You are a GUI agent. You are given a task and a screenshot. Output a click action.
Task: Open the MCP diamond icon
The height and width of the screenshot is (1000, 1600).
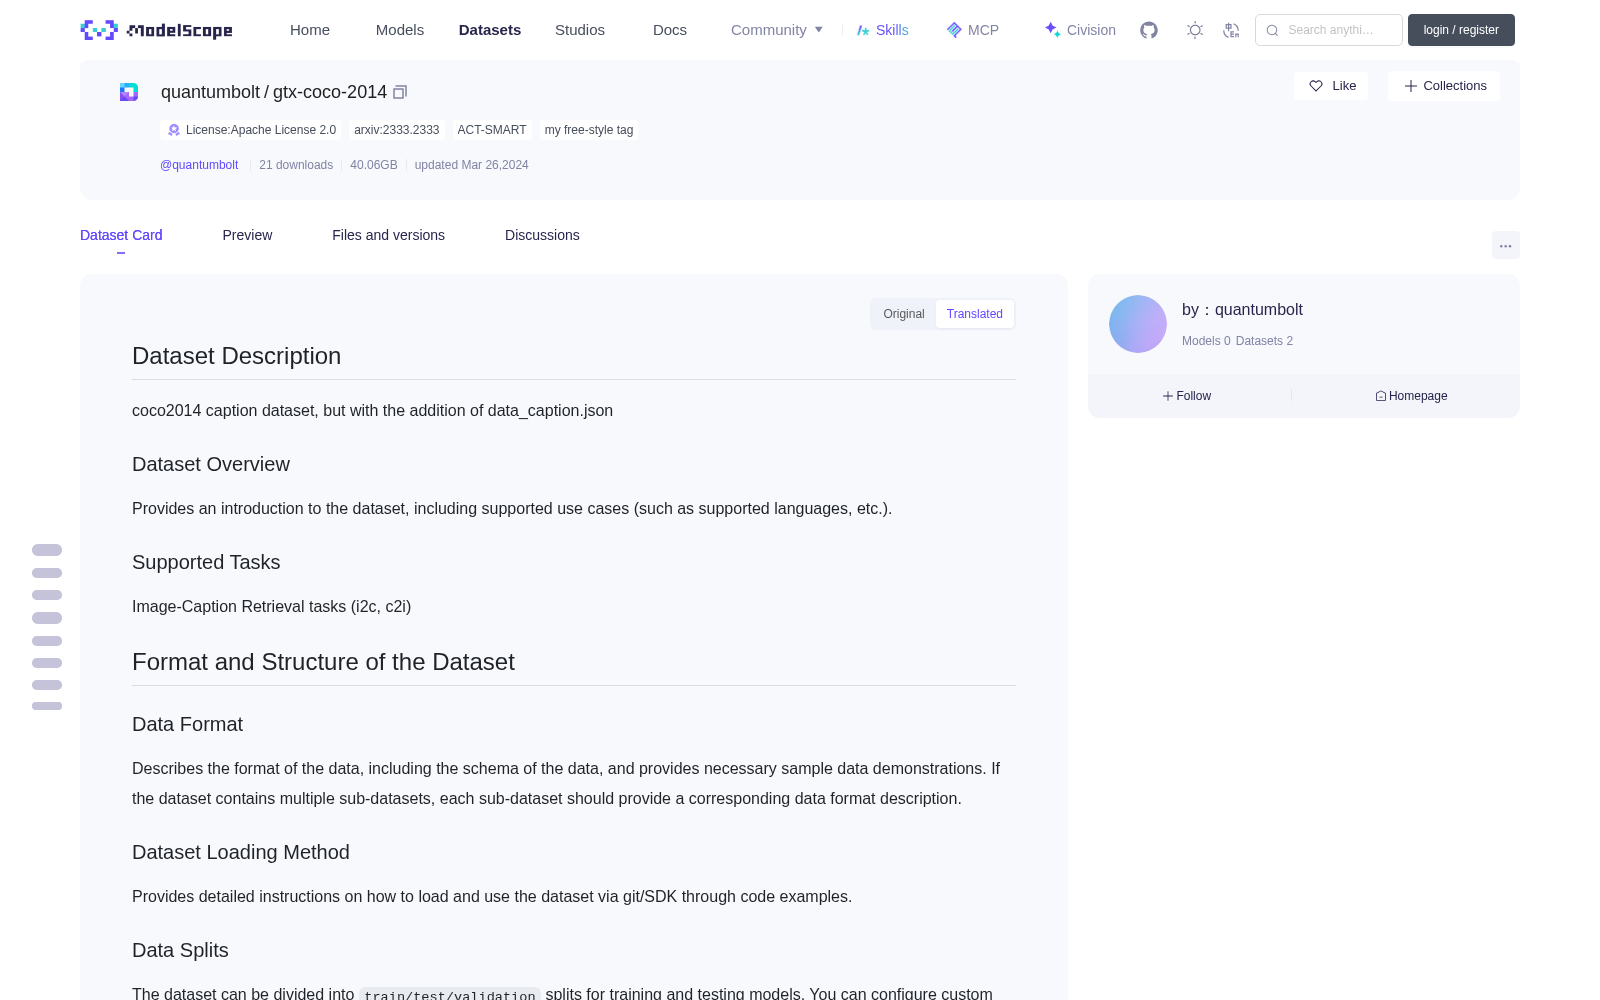point(954,30)
